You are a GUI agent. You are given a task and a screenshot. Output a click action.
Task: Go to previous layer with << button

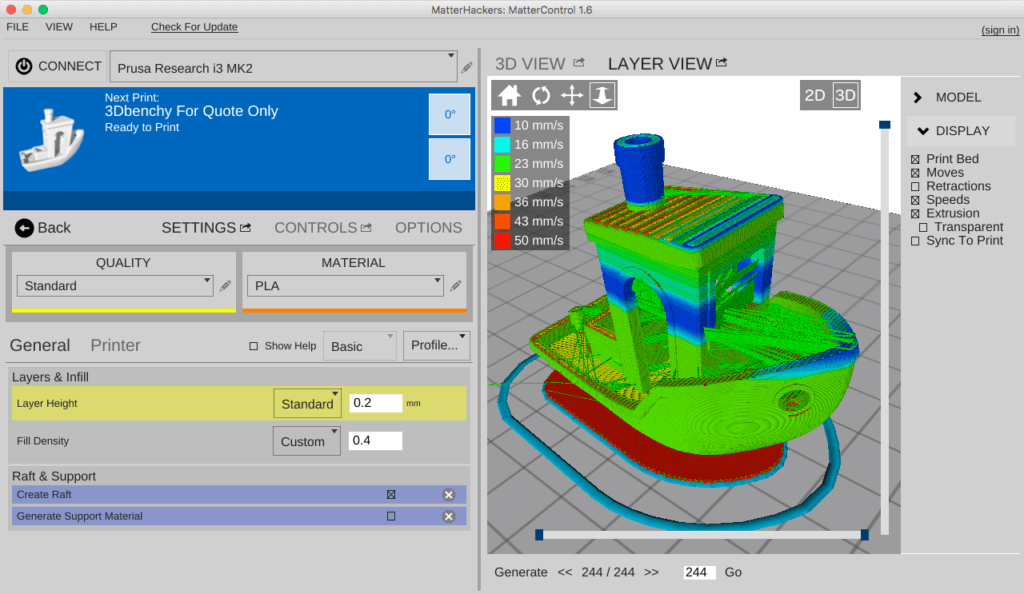point(565,572)
